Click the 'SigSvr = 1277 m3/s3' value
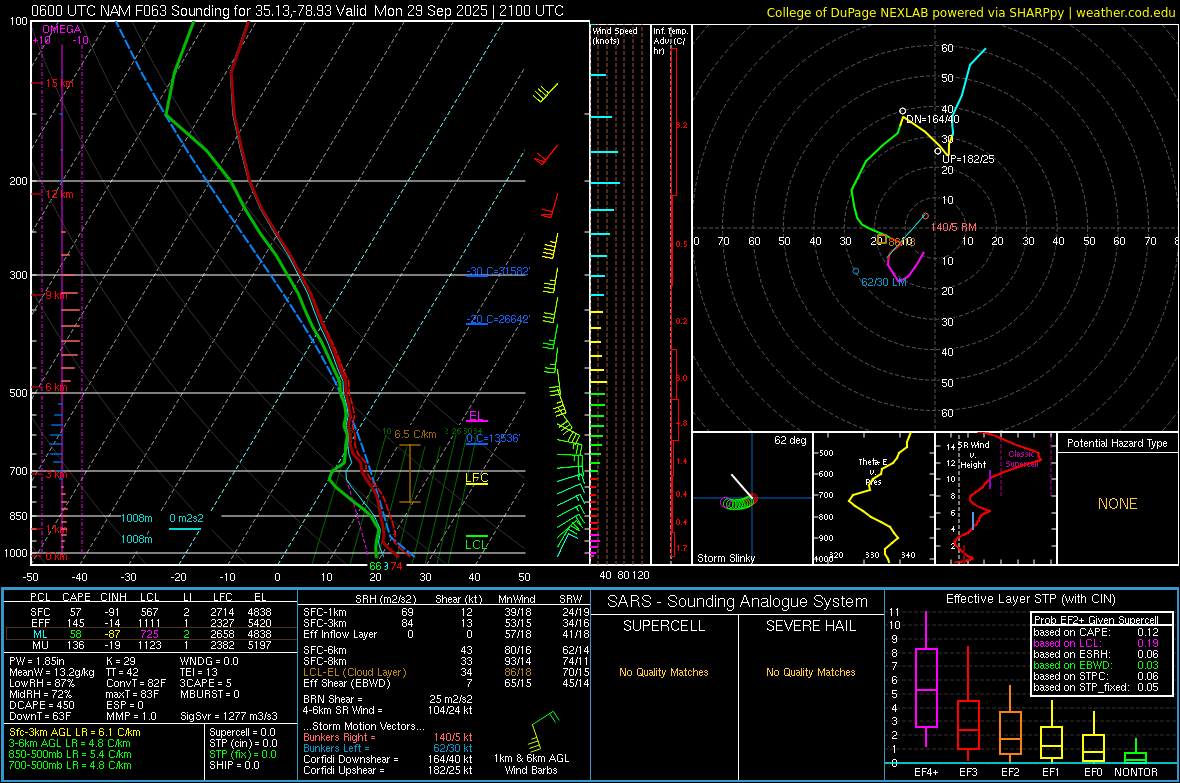The image size is (1180, 783). pyautogui.click(x=229, y=716)
